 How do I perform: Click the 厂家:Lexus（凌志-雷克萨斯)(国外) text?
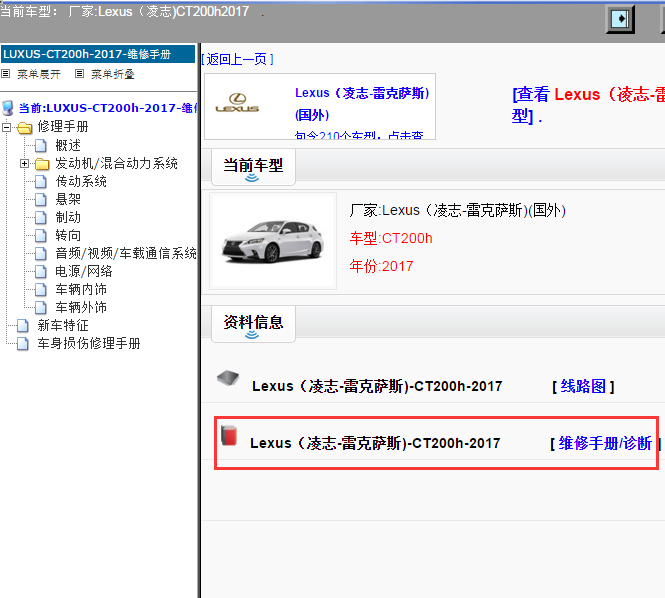(458, 210)
